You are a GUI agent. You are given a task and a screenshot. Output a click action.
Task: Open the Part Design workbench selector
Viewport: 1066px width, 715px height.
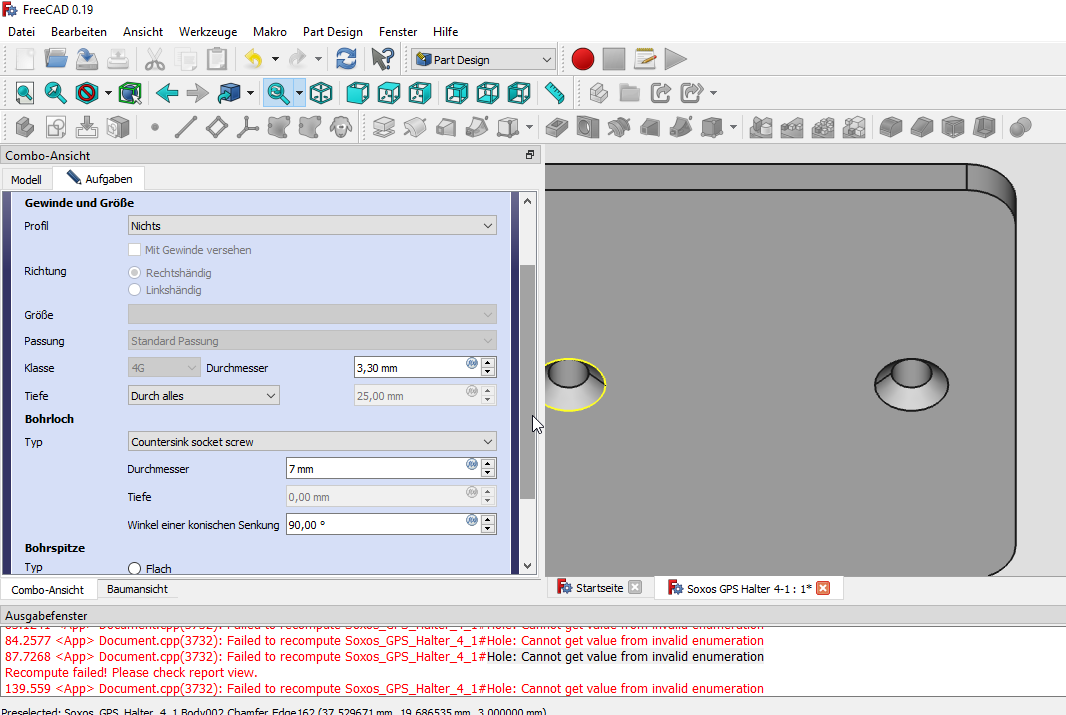click(x=483, y=60)
